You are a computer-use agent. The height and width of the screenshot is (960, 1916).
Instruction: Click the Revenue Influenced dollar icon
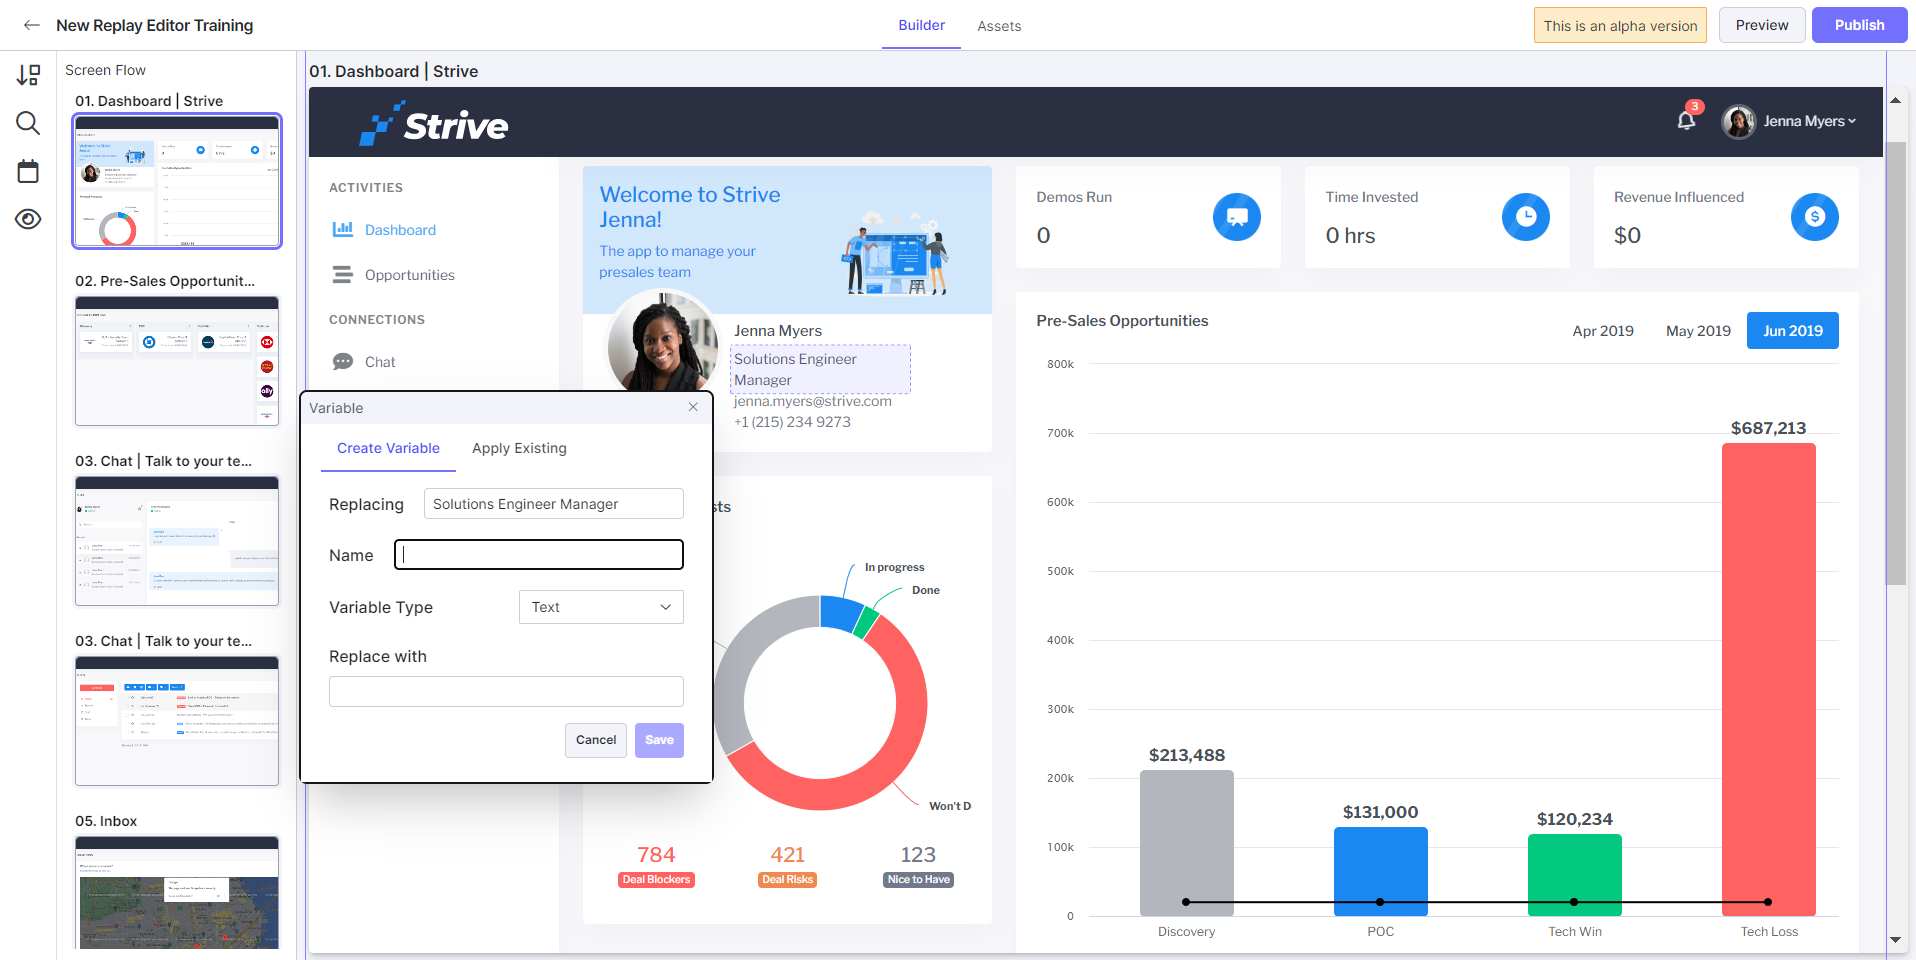tap(1815, 217)
